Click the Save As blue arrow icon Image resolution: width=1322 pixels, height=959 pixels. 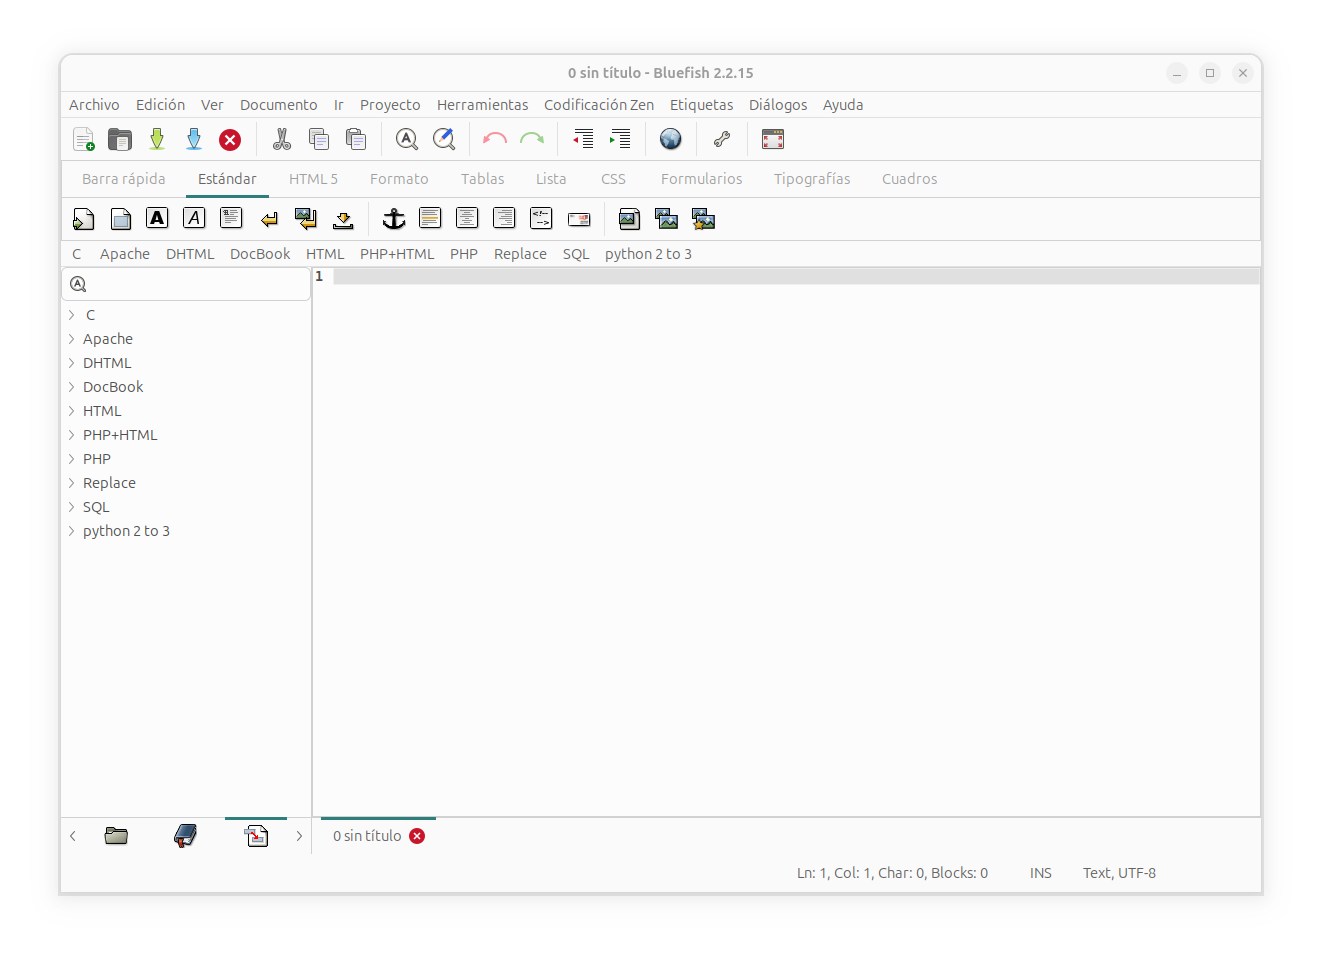194,139
